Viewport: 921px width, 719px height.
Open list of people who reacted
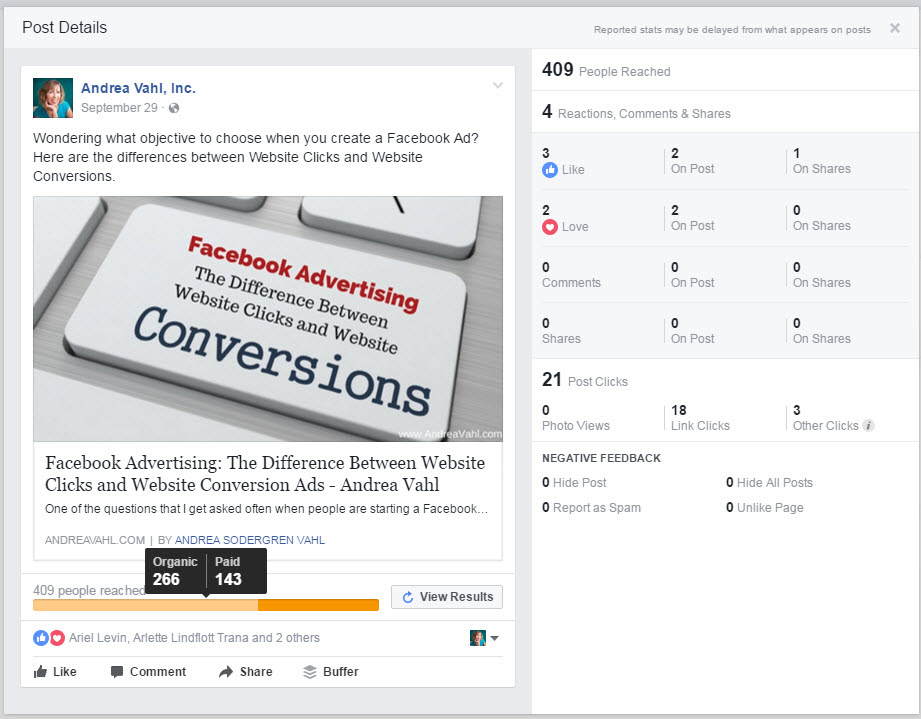[194, 638]
